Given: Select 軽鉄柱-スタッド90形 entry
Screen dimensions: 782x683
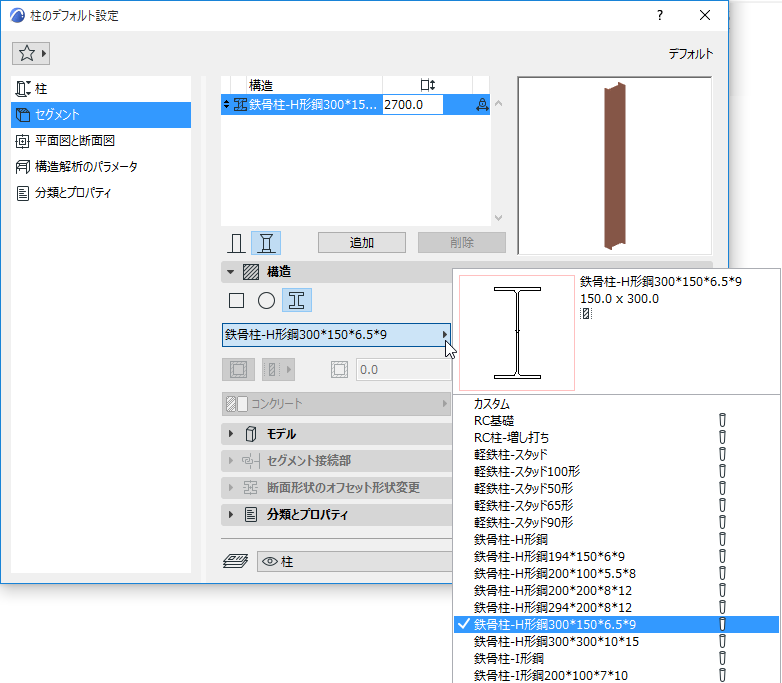Looking at the screenshot, I should click(x=616, y=522).
